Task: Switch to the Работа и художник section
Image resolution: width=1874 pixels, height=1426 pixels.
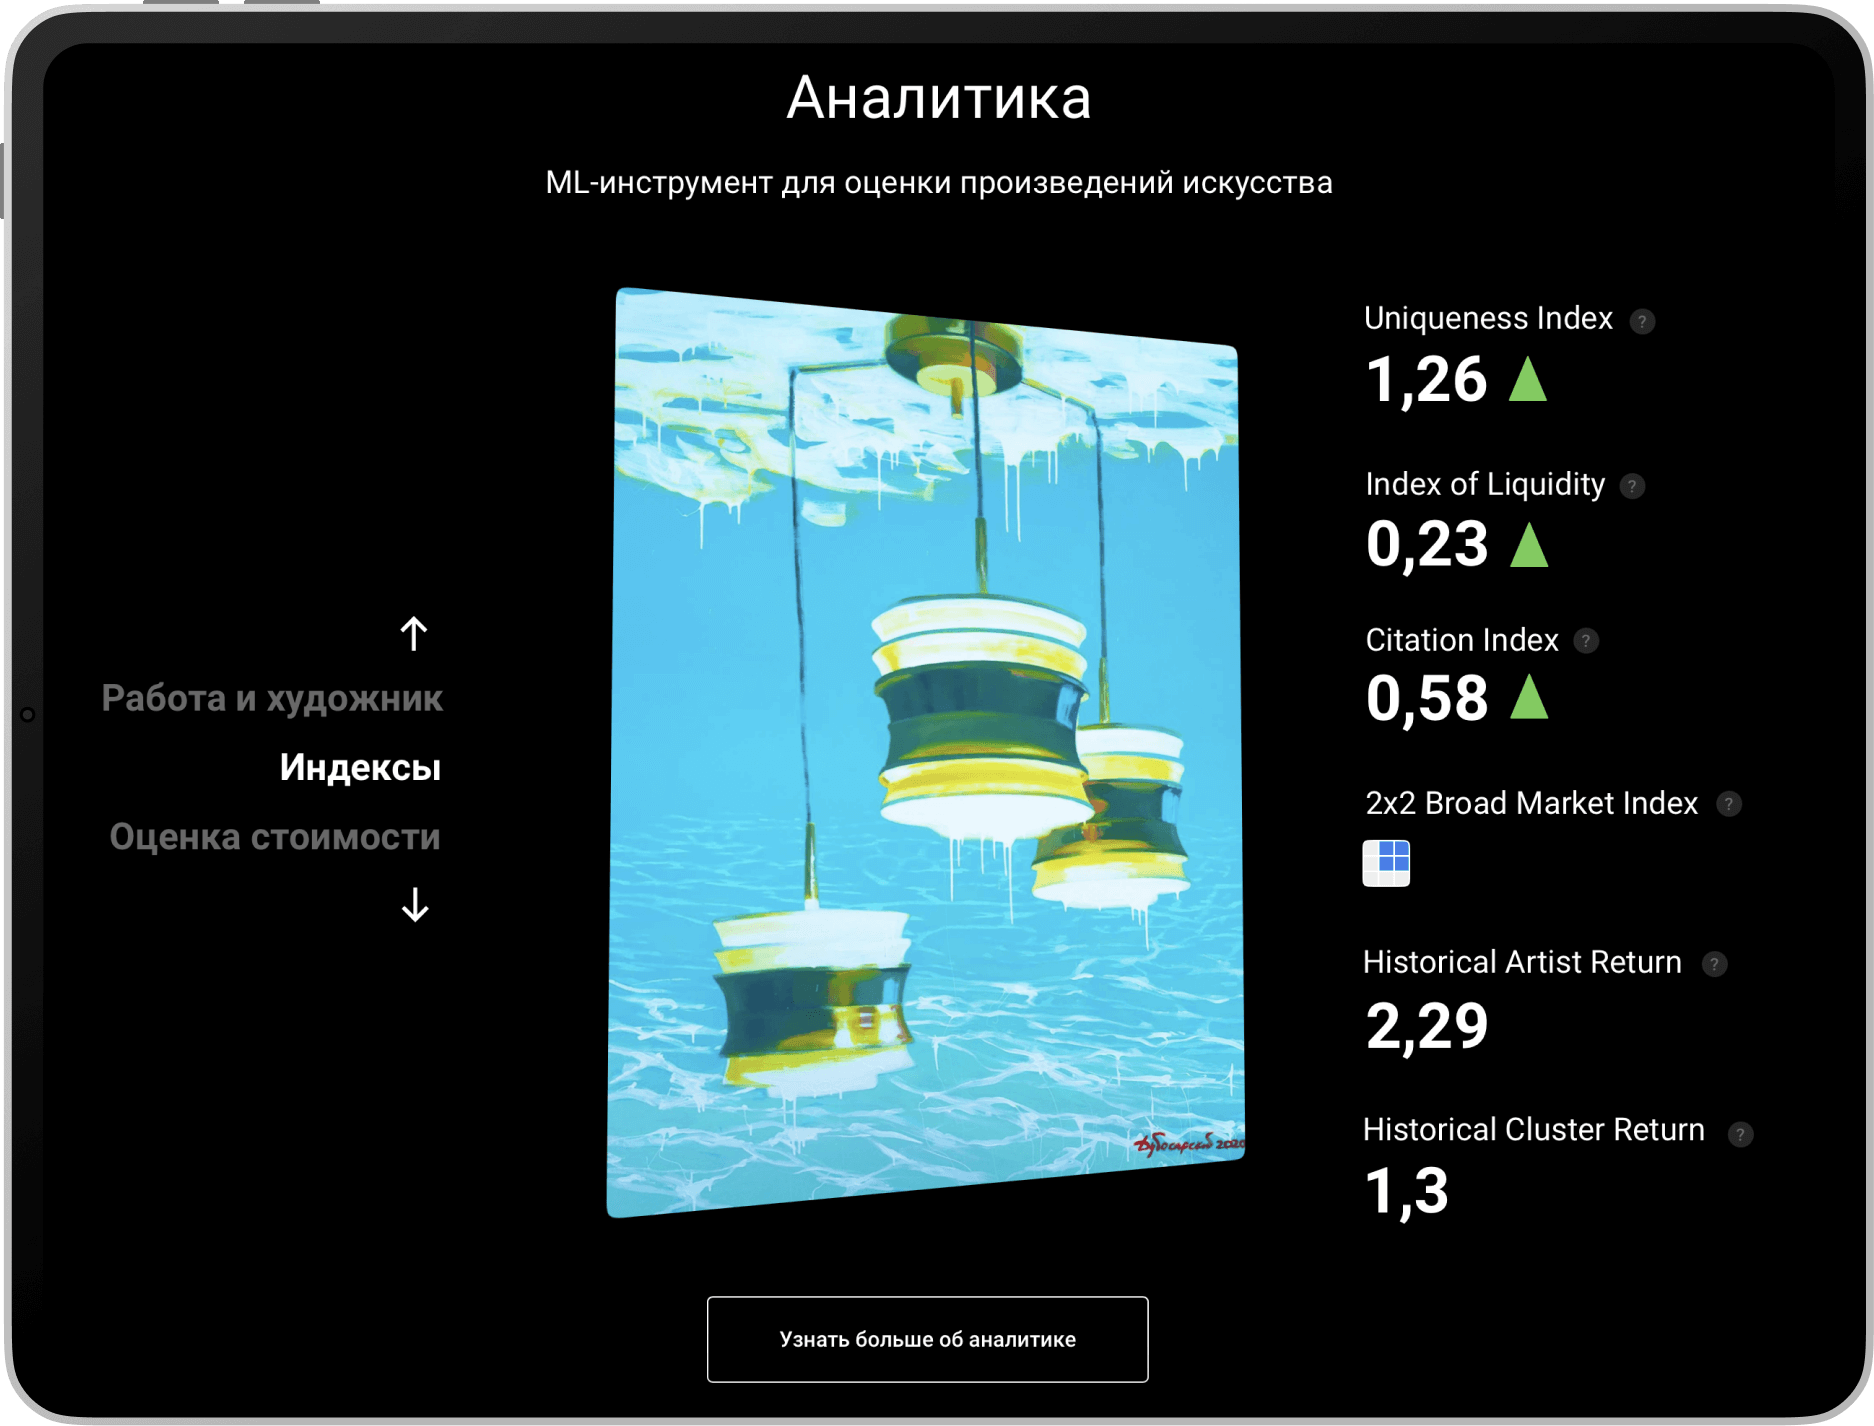Action: tap(272, 698)
